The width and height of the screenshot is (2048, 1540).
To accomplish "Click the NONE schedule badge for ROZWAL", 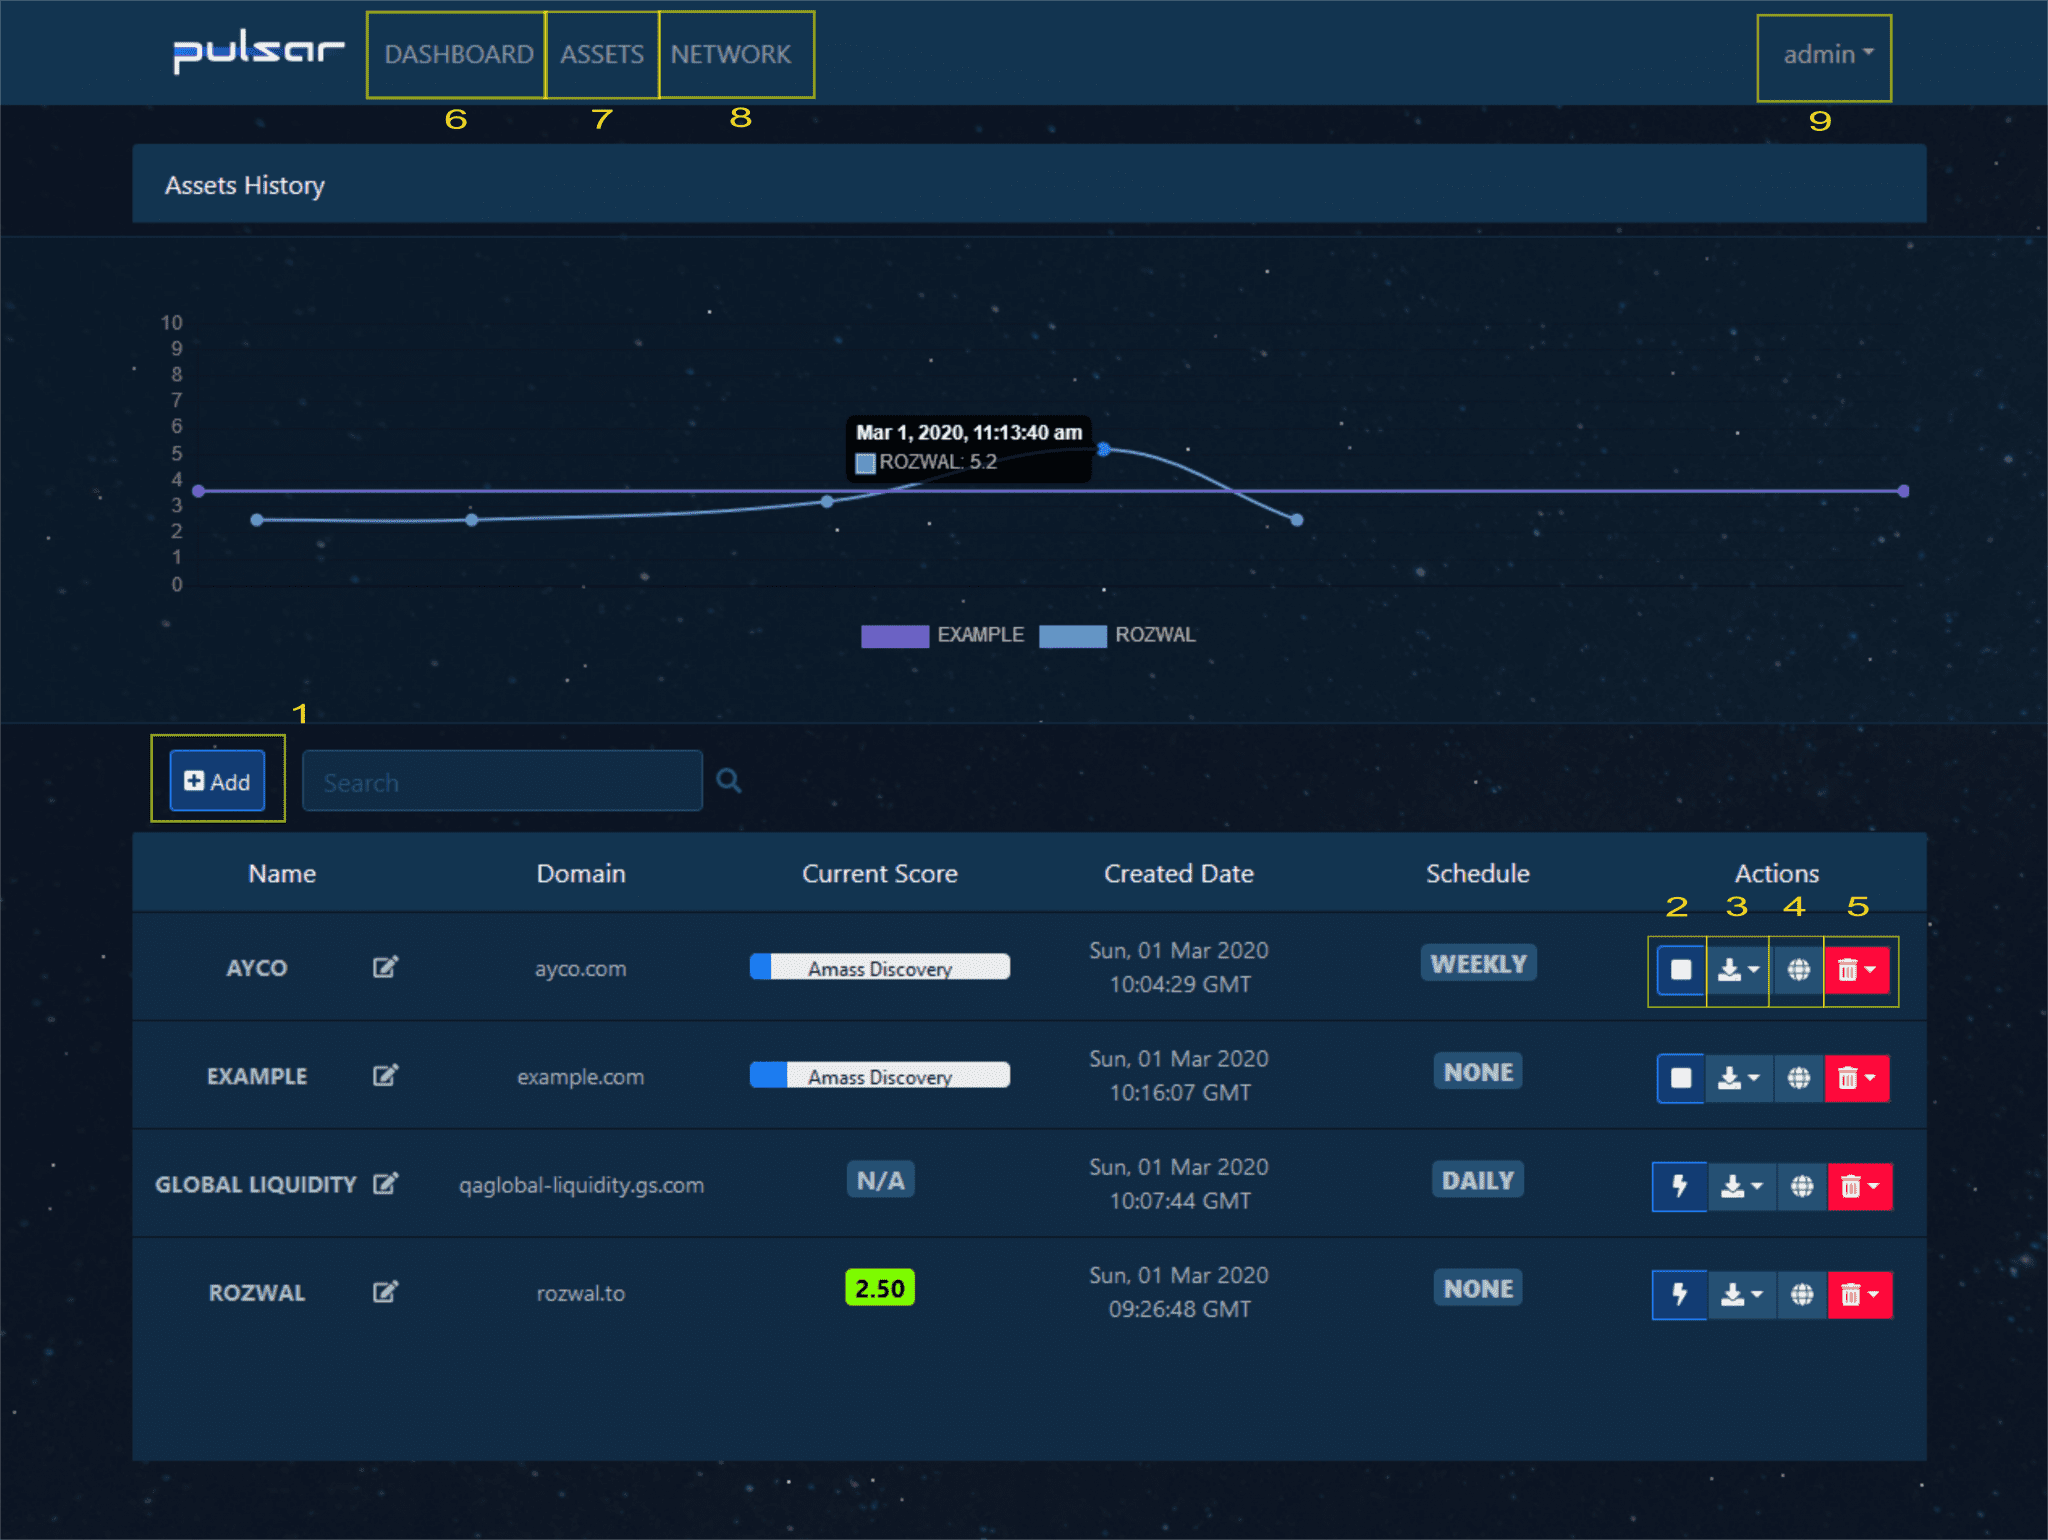I will click(x=1478, y=1288).
